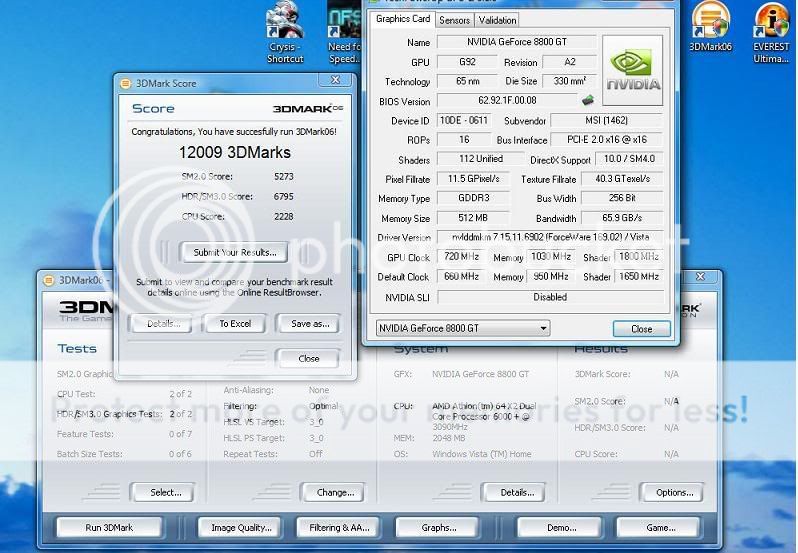Click the Details button in Score dialog
Image resolution: width=798 pixels, height=553 pixels.
point(163,324)
